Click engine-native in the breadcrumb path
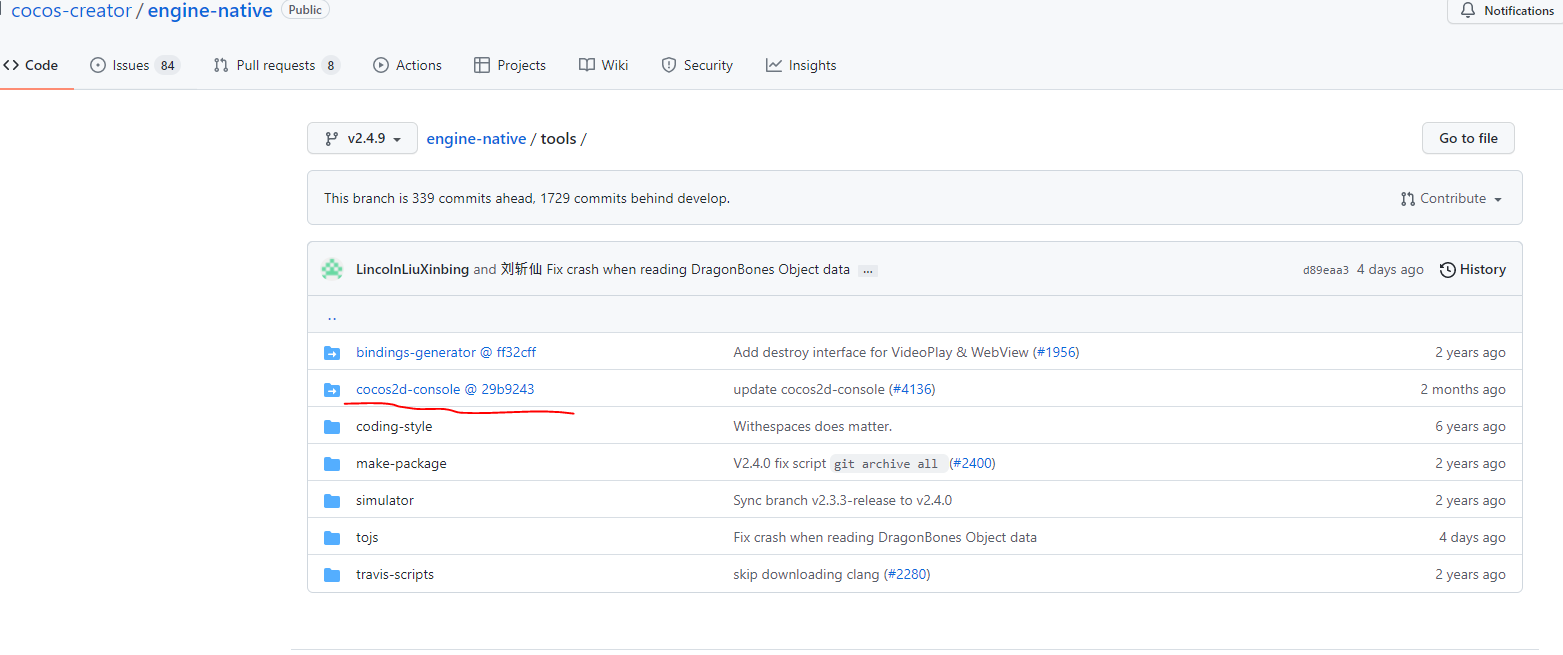Viewport: 1563px width, 655px height. 476,139
